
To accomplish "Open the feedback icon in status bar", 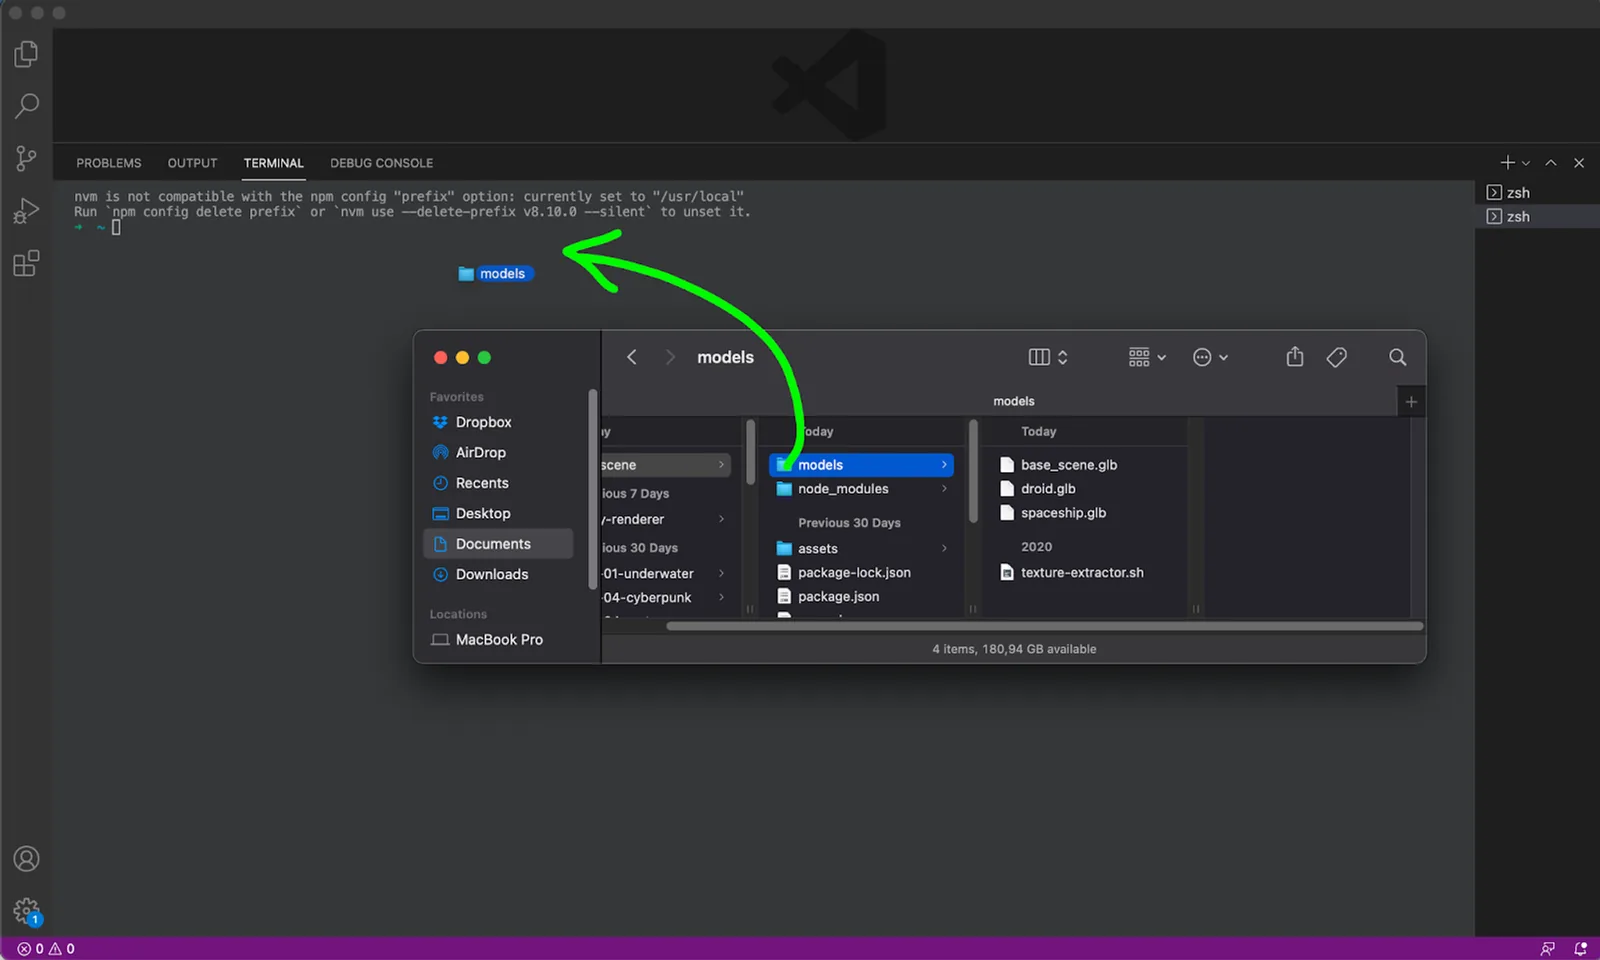I will pos(1548,949).
